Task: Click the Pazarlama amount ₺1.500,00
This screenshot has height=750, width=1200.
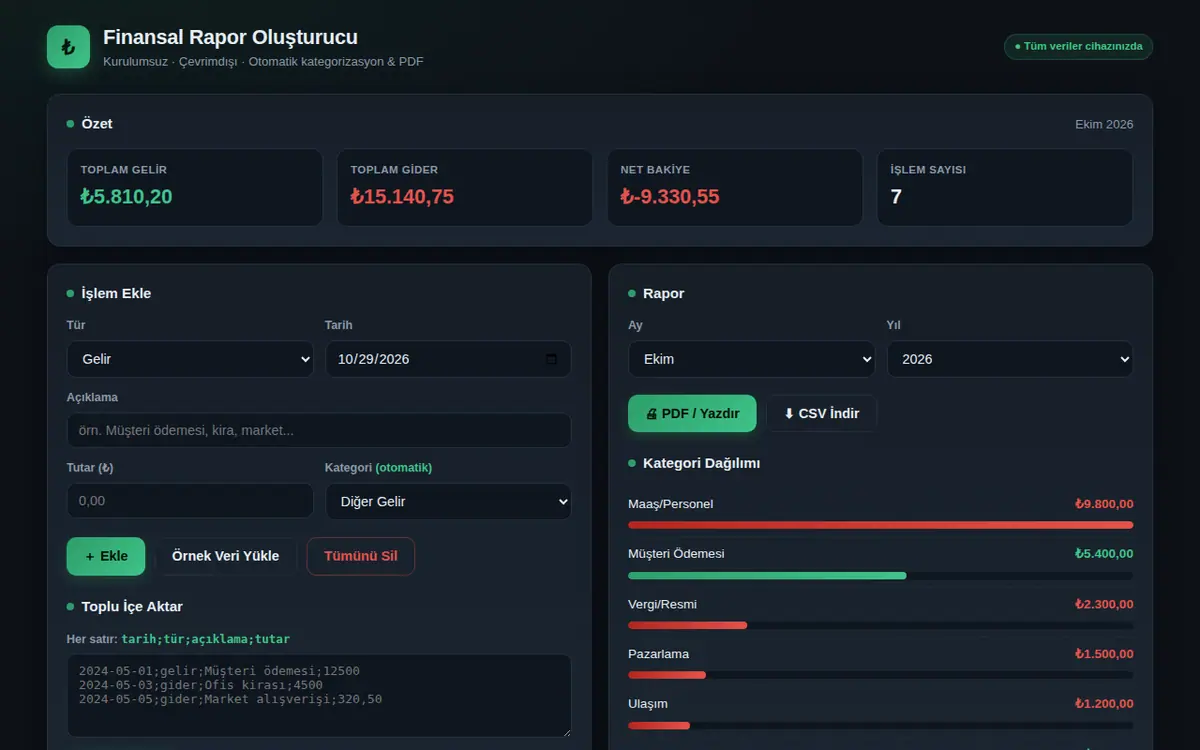Action: [x=1104, y=654]
